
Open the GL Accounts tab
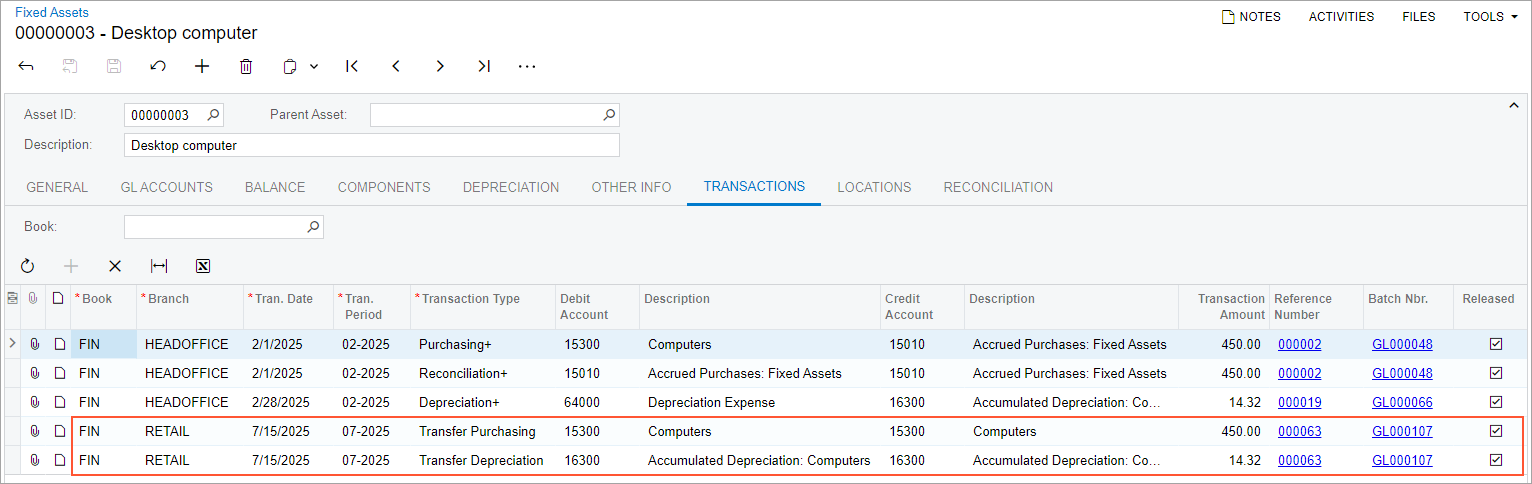coord(166,187)
